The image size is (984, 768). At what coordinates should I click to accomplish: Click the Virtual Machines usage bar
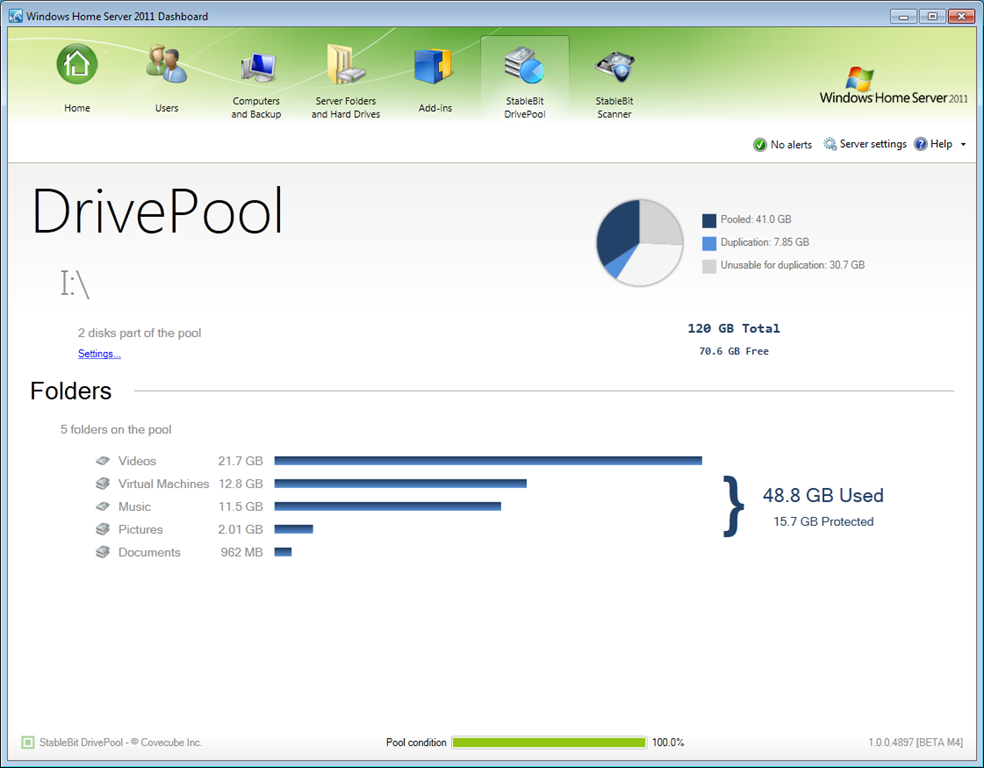pos(400,483)
